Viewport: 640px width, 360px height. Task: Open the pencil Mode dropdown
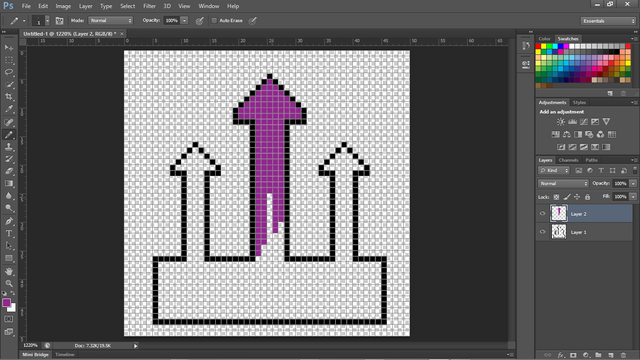(111, 20)
